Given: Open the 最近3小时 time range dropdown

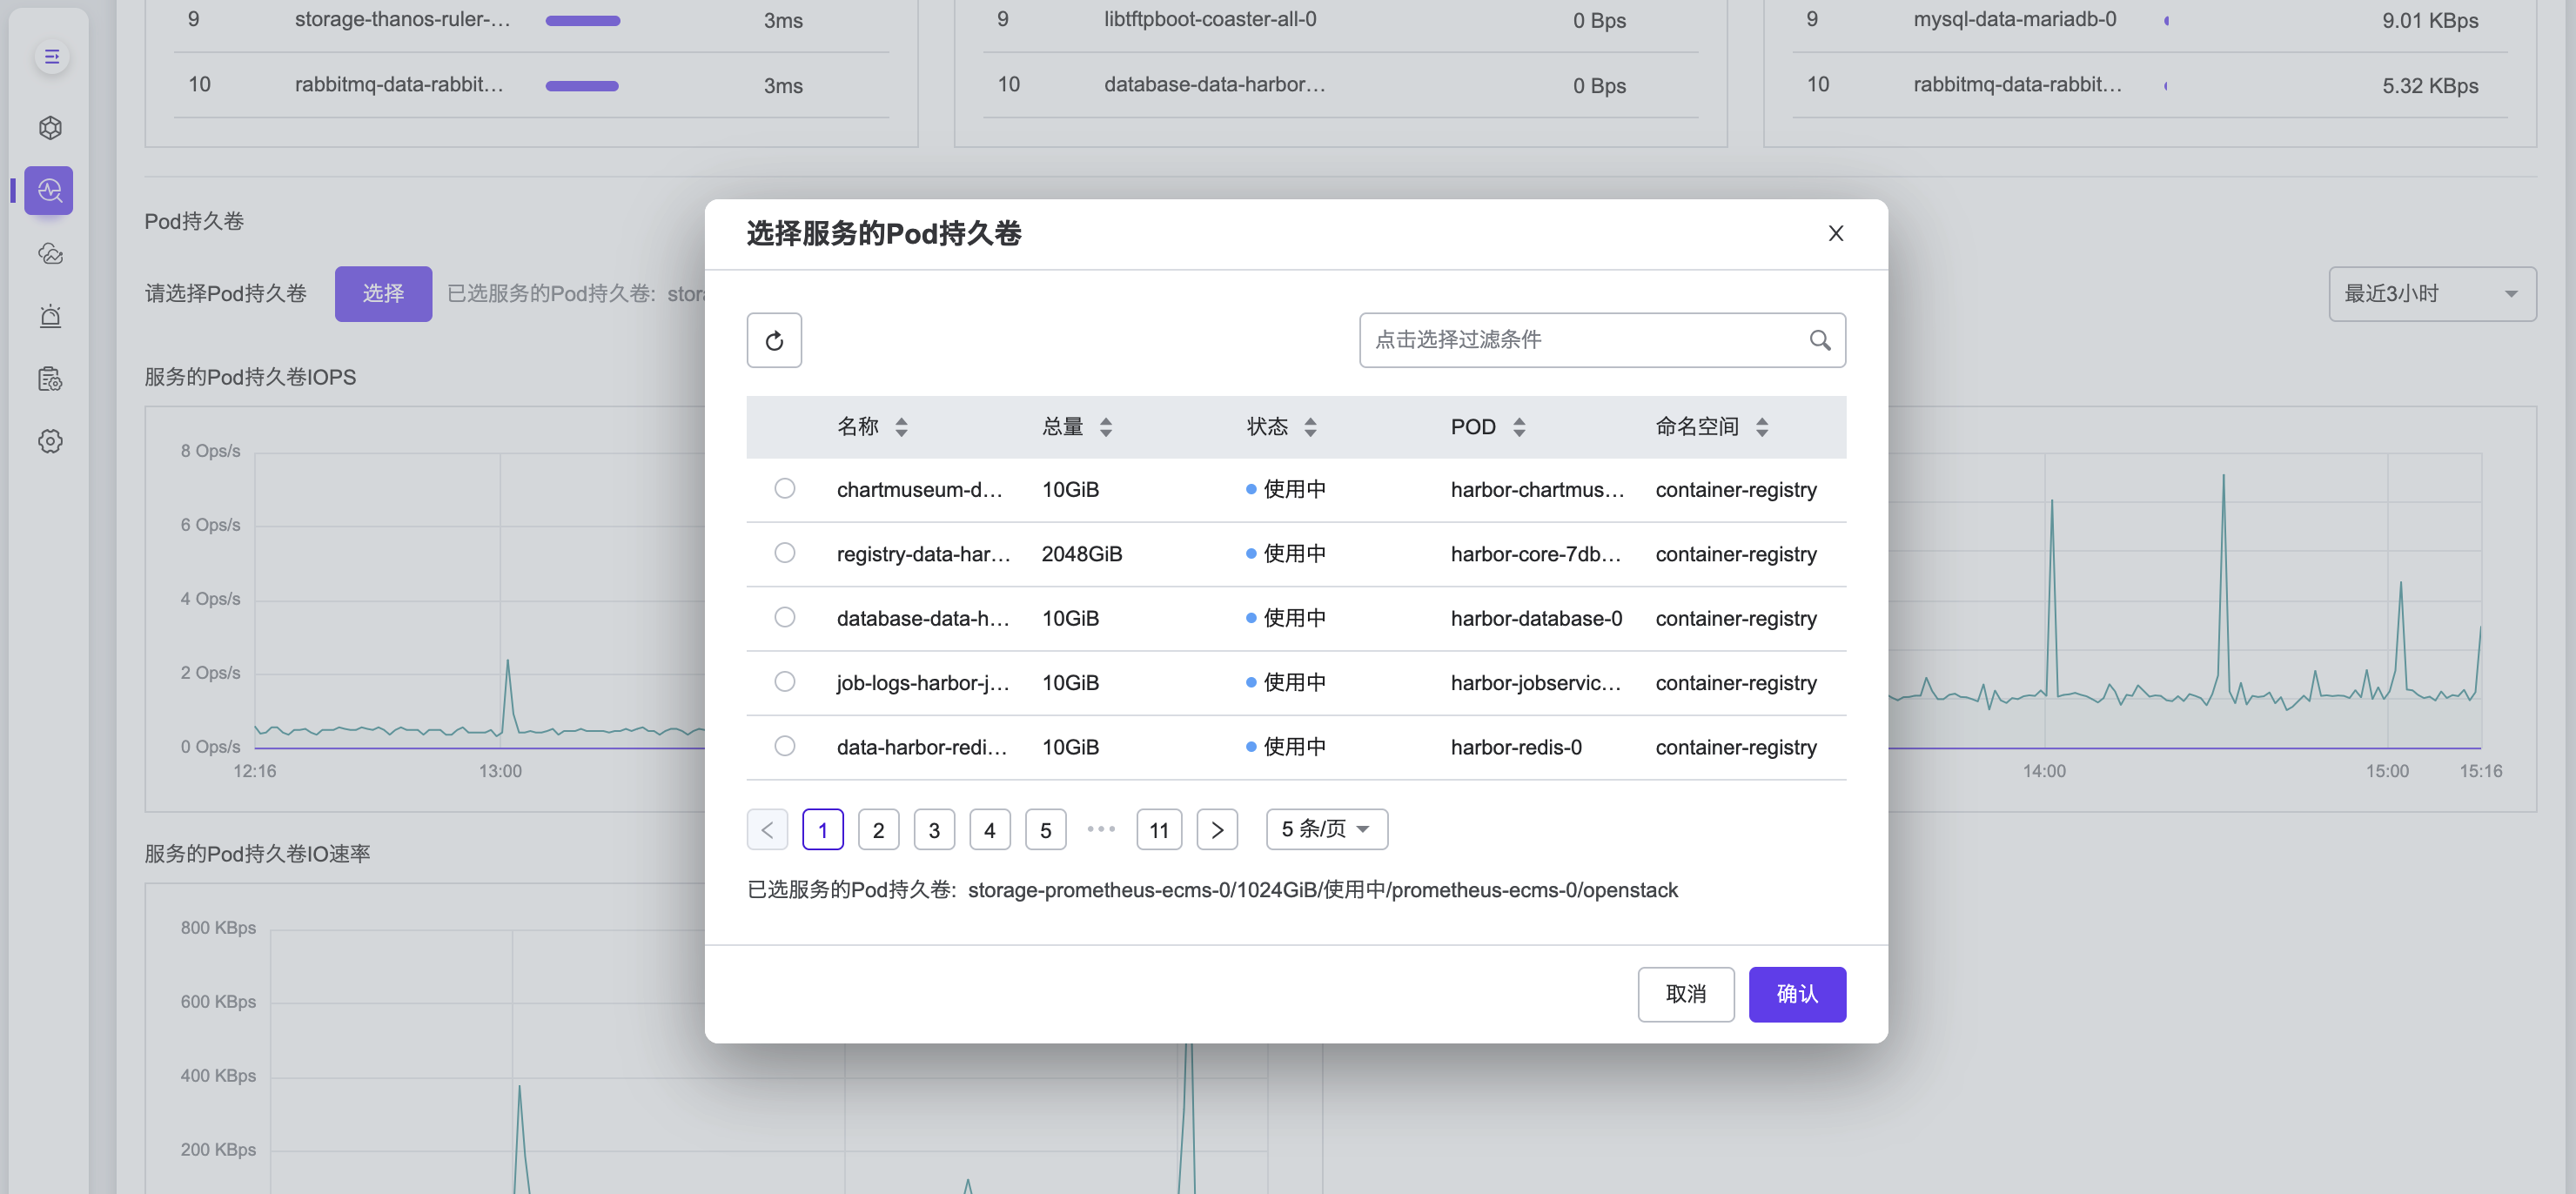Looking at the screenshot, I should pos(2432,294).
